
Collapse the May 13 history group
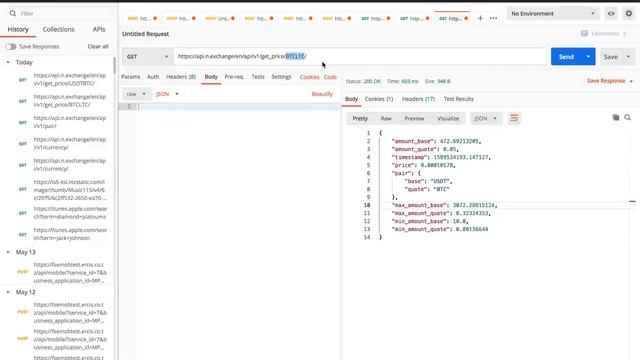click(x=8, y=252)
